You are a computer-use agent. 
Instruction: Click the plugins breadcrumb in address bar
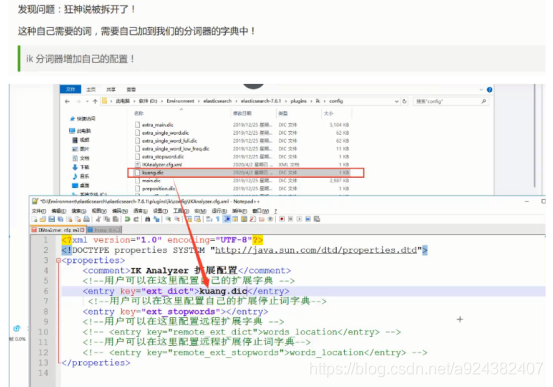[298, 101]
